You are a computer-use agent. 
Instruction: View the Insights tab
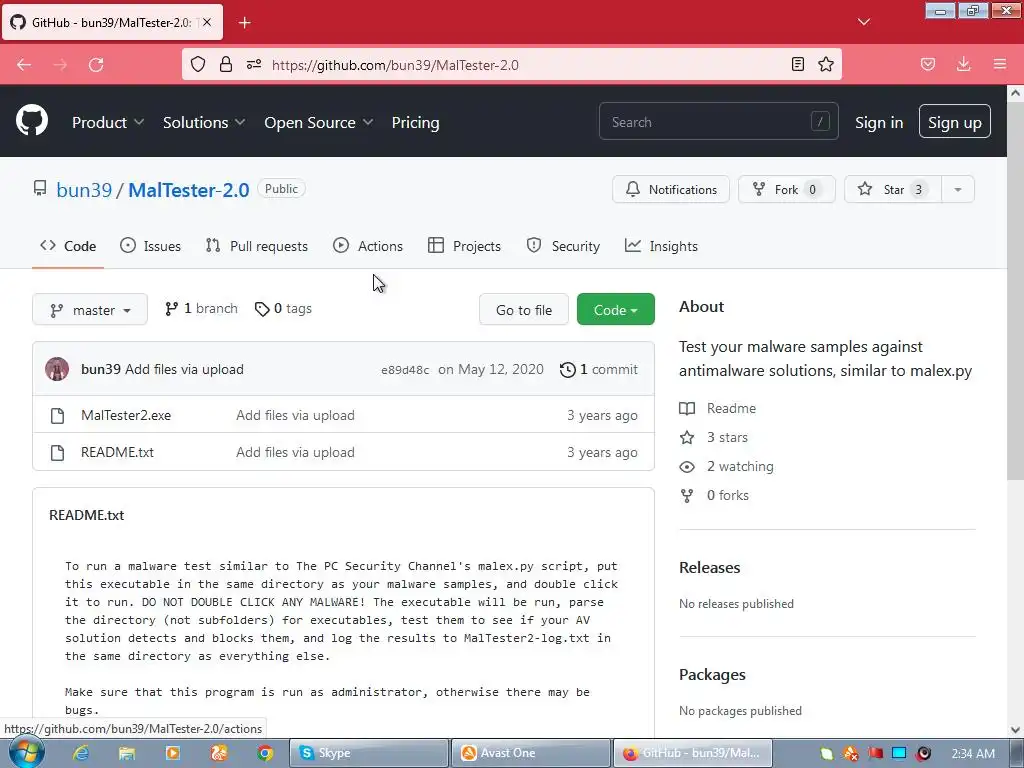[x=661, y=246]
